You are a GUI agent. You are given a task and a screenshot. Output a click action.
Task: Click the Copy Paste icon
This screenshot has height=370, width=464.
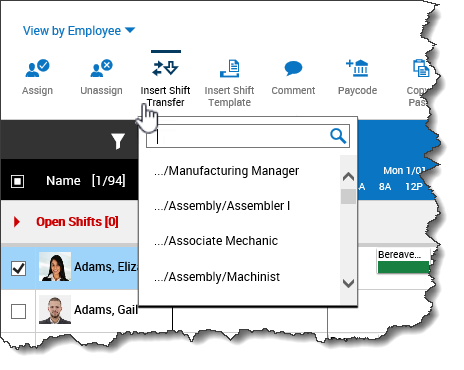pos(421,68)
